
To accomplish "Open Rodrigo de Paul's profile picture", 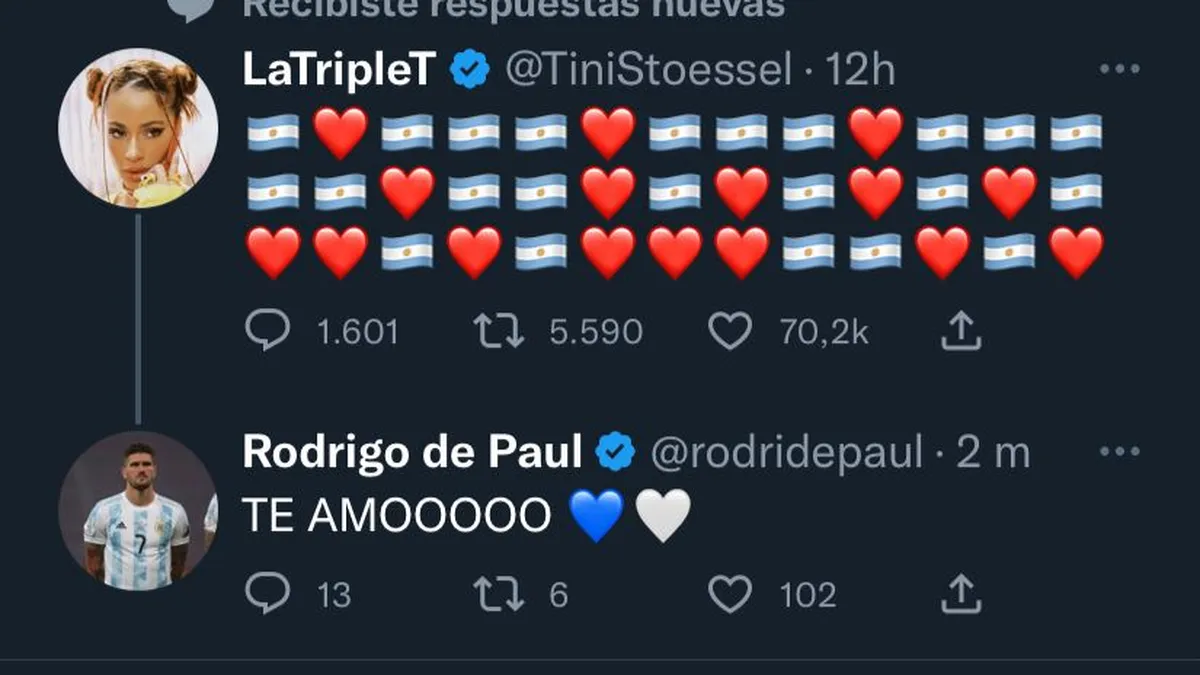I will [x=138, y=510].
